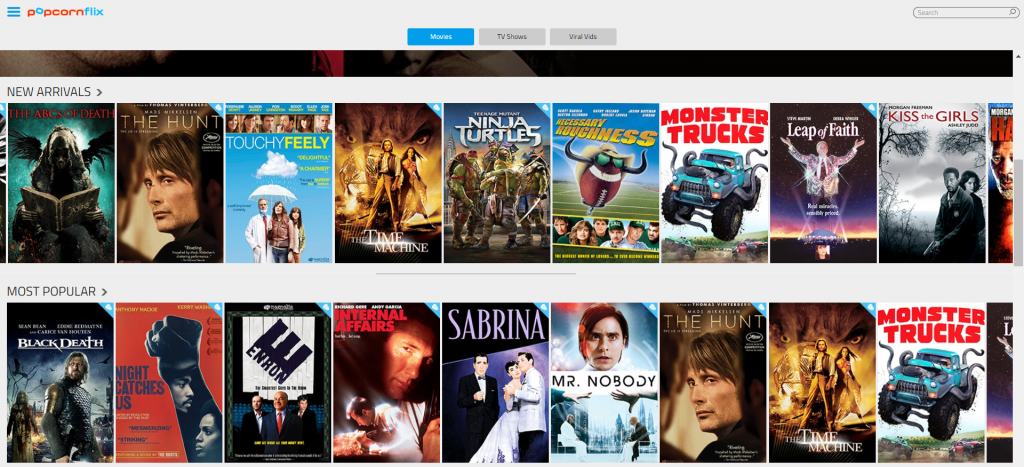Choose the Teenage Mutant Ninja Turtles poster
This screenshot has height=467, width=1024.
(x=497, y=183)
